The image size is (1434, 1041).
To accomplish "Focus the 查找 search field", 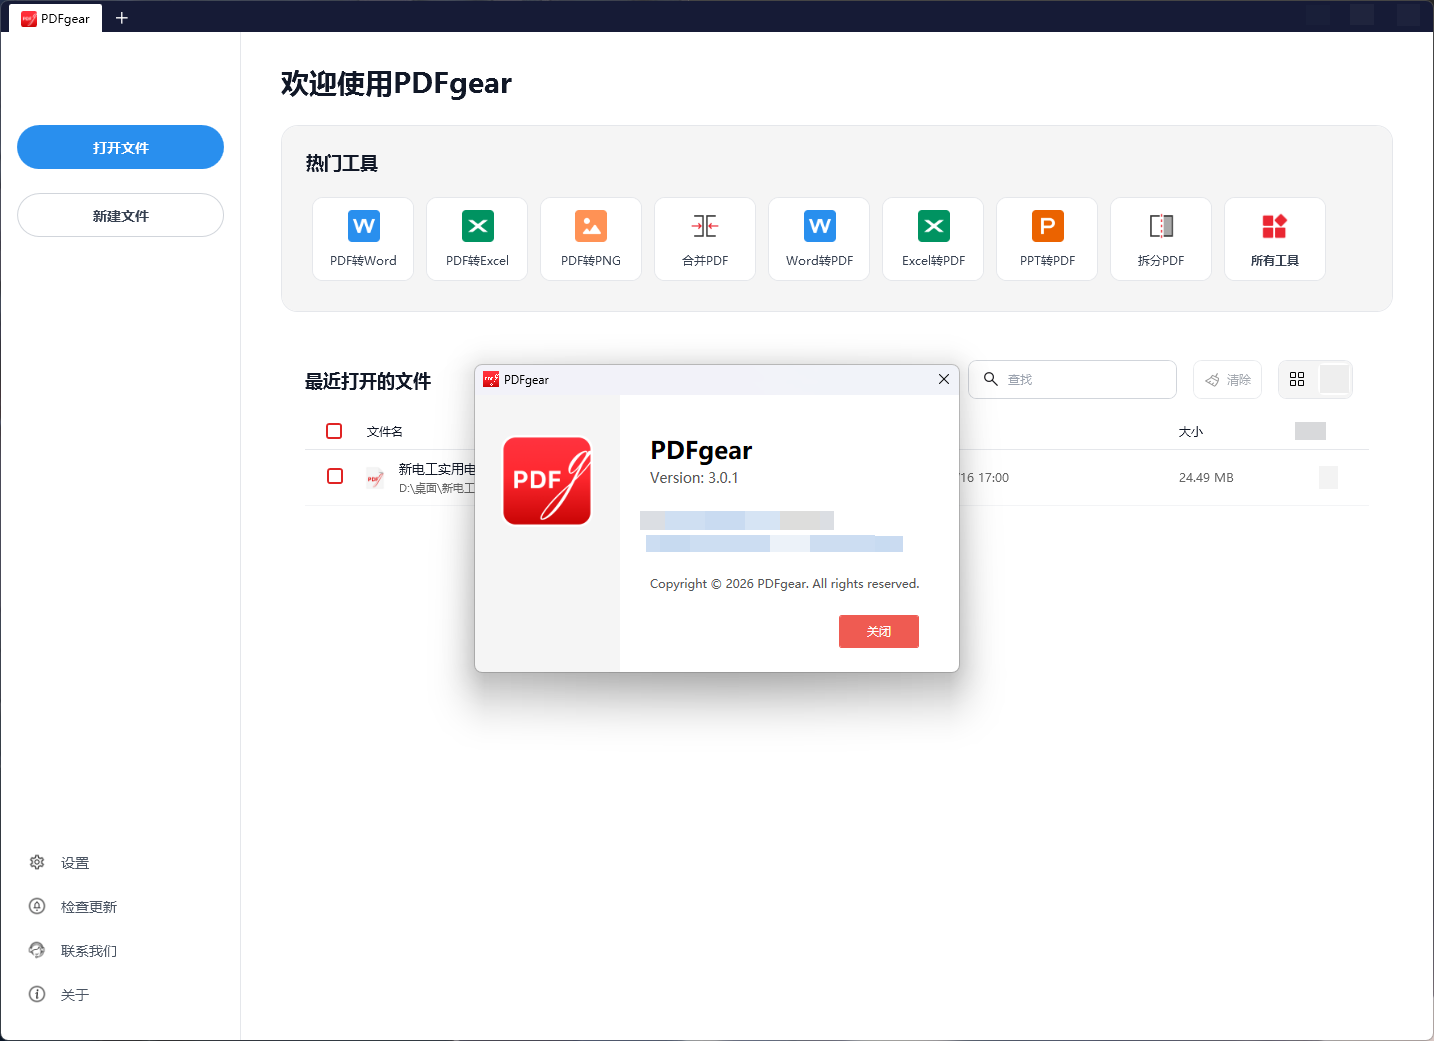I will [1072, 380].
